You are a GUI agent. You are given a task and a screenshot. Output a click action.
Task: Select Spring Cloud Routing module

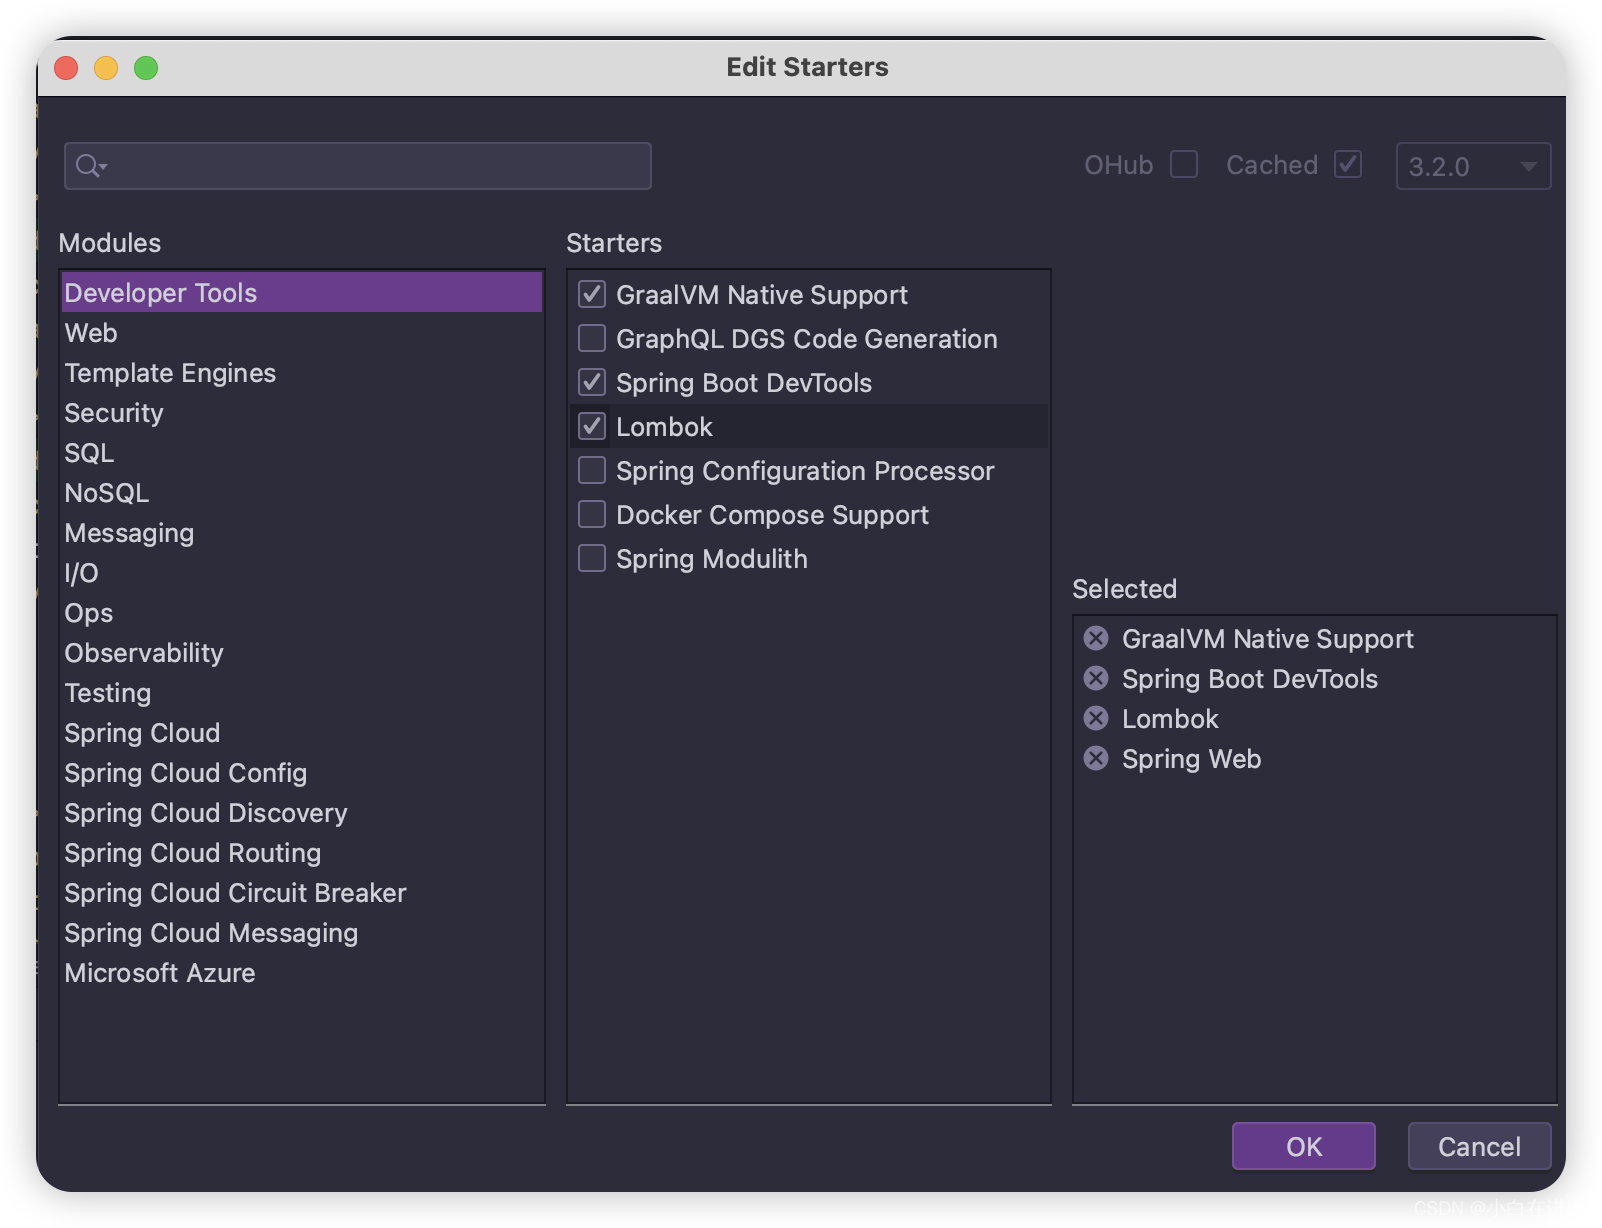pos(301,853)
